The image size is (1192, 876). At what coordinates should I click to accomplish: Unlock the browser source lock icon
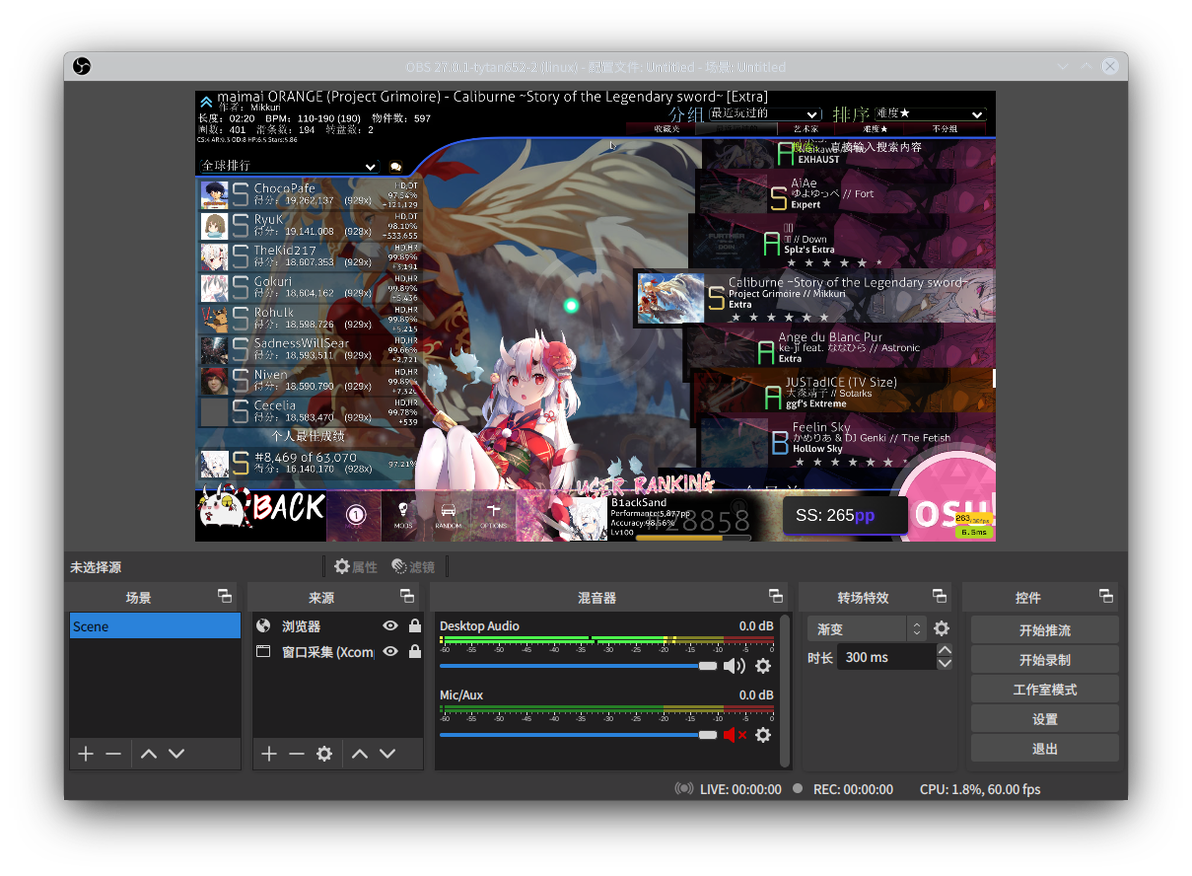[x=415, y=626]
